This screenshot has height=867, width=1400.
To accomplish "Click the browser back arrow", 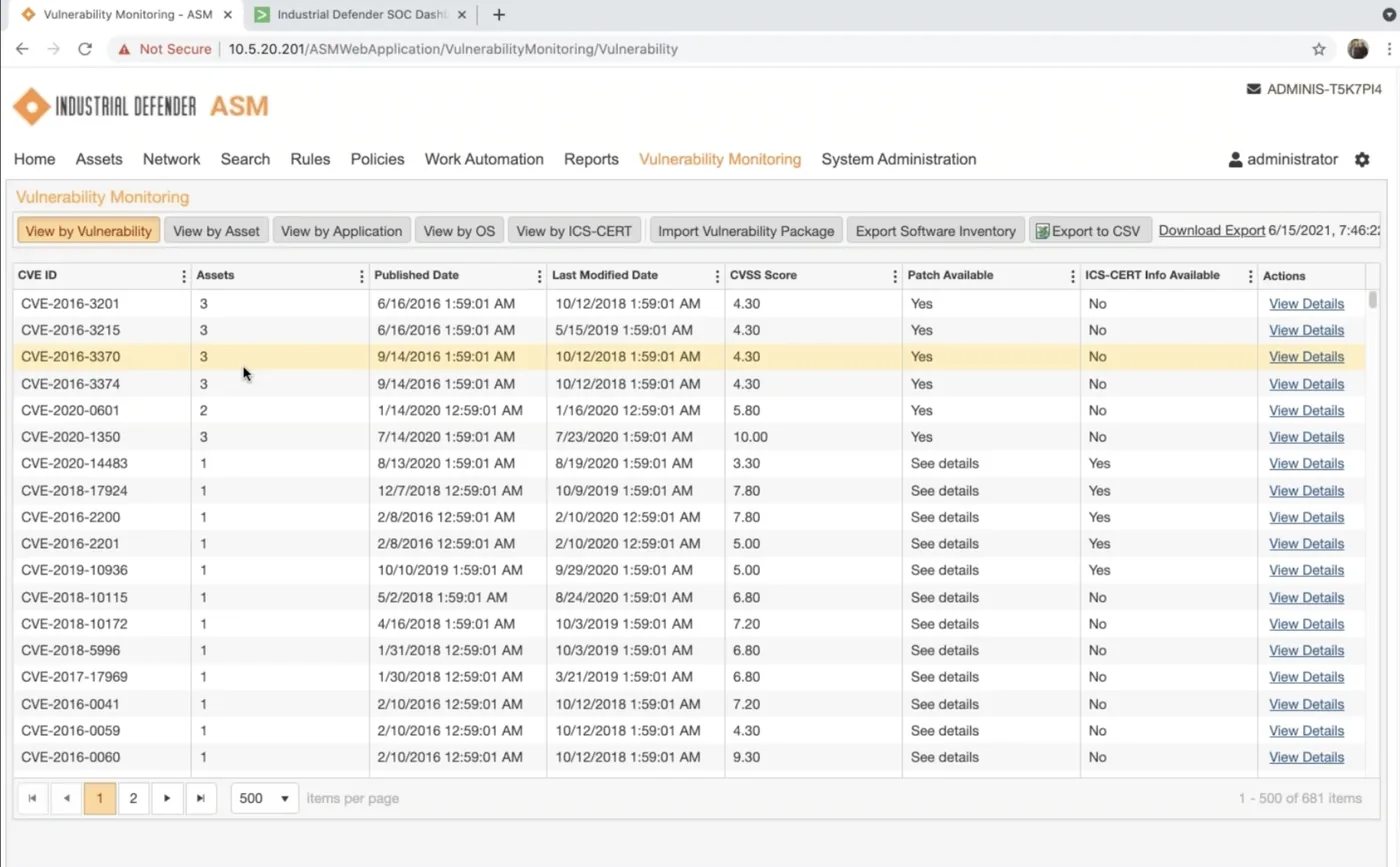I will 22,49.
